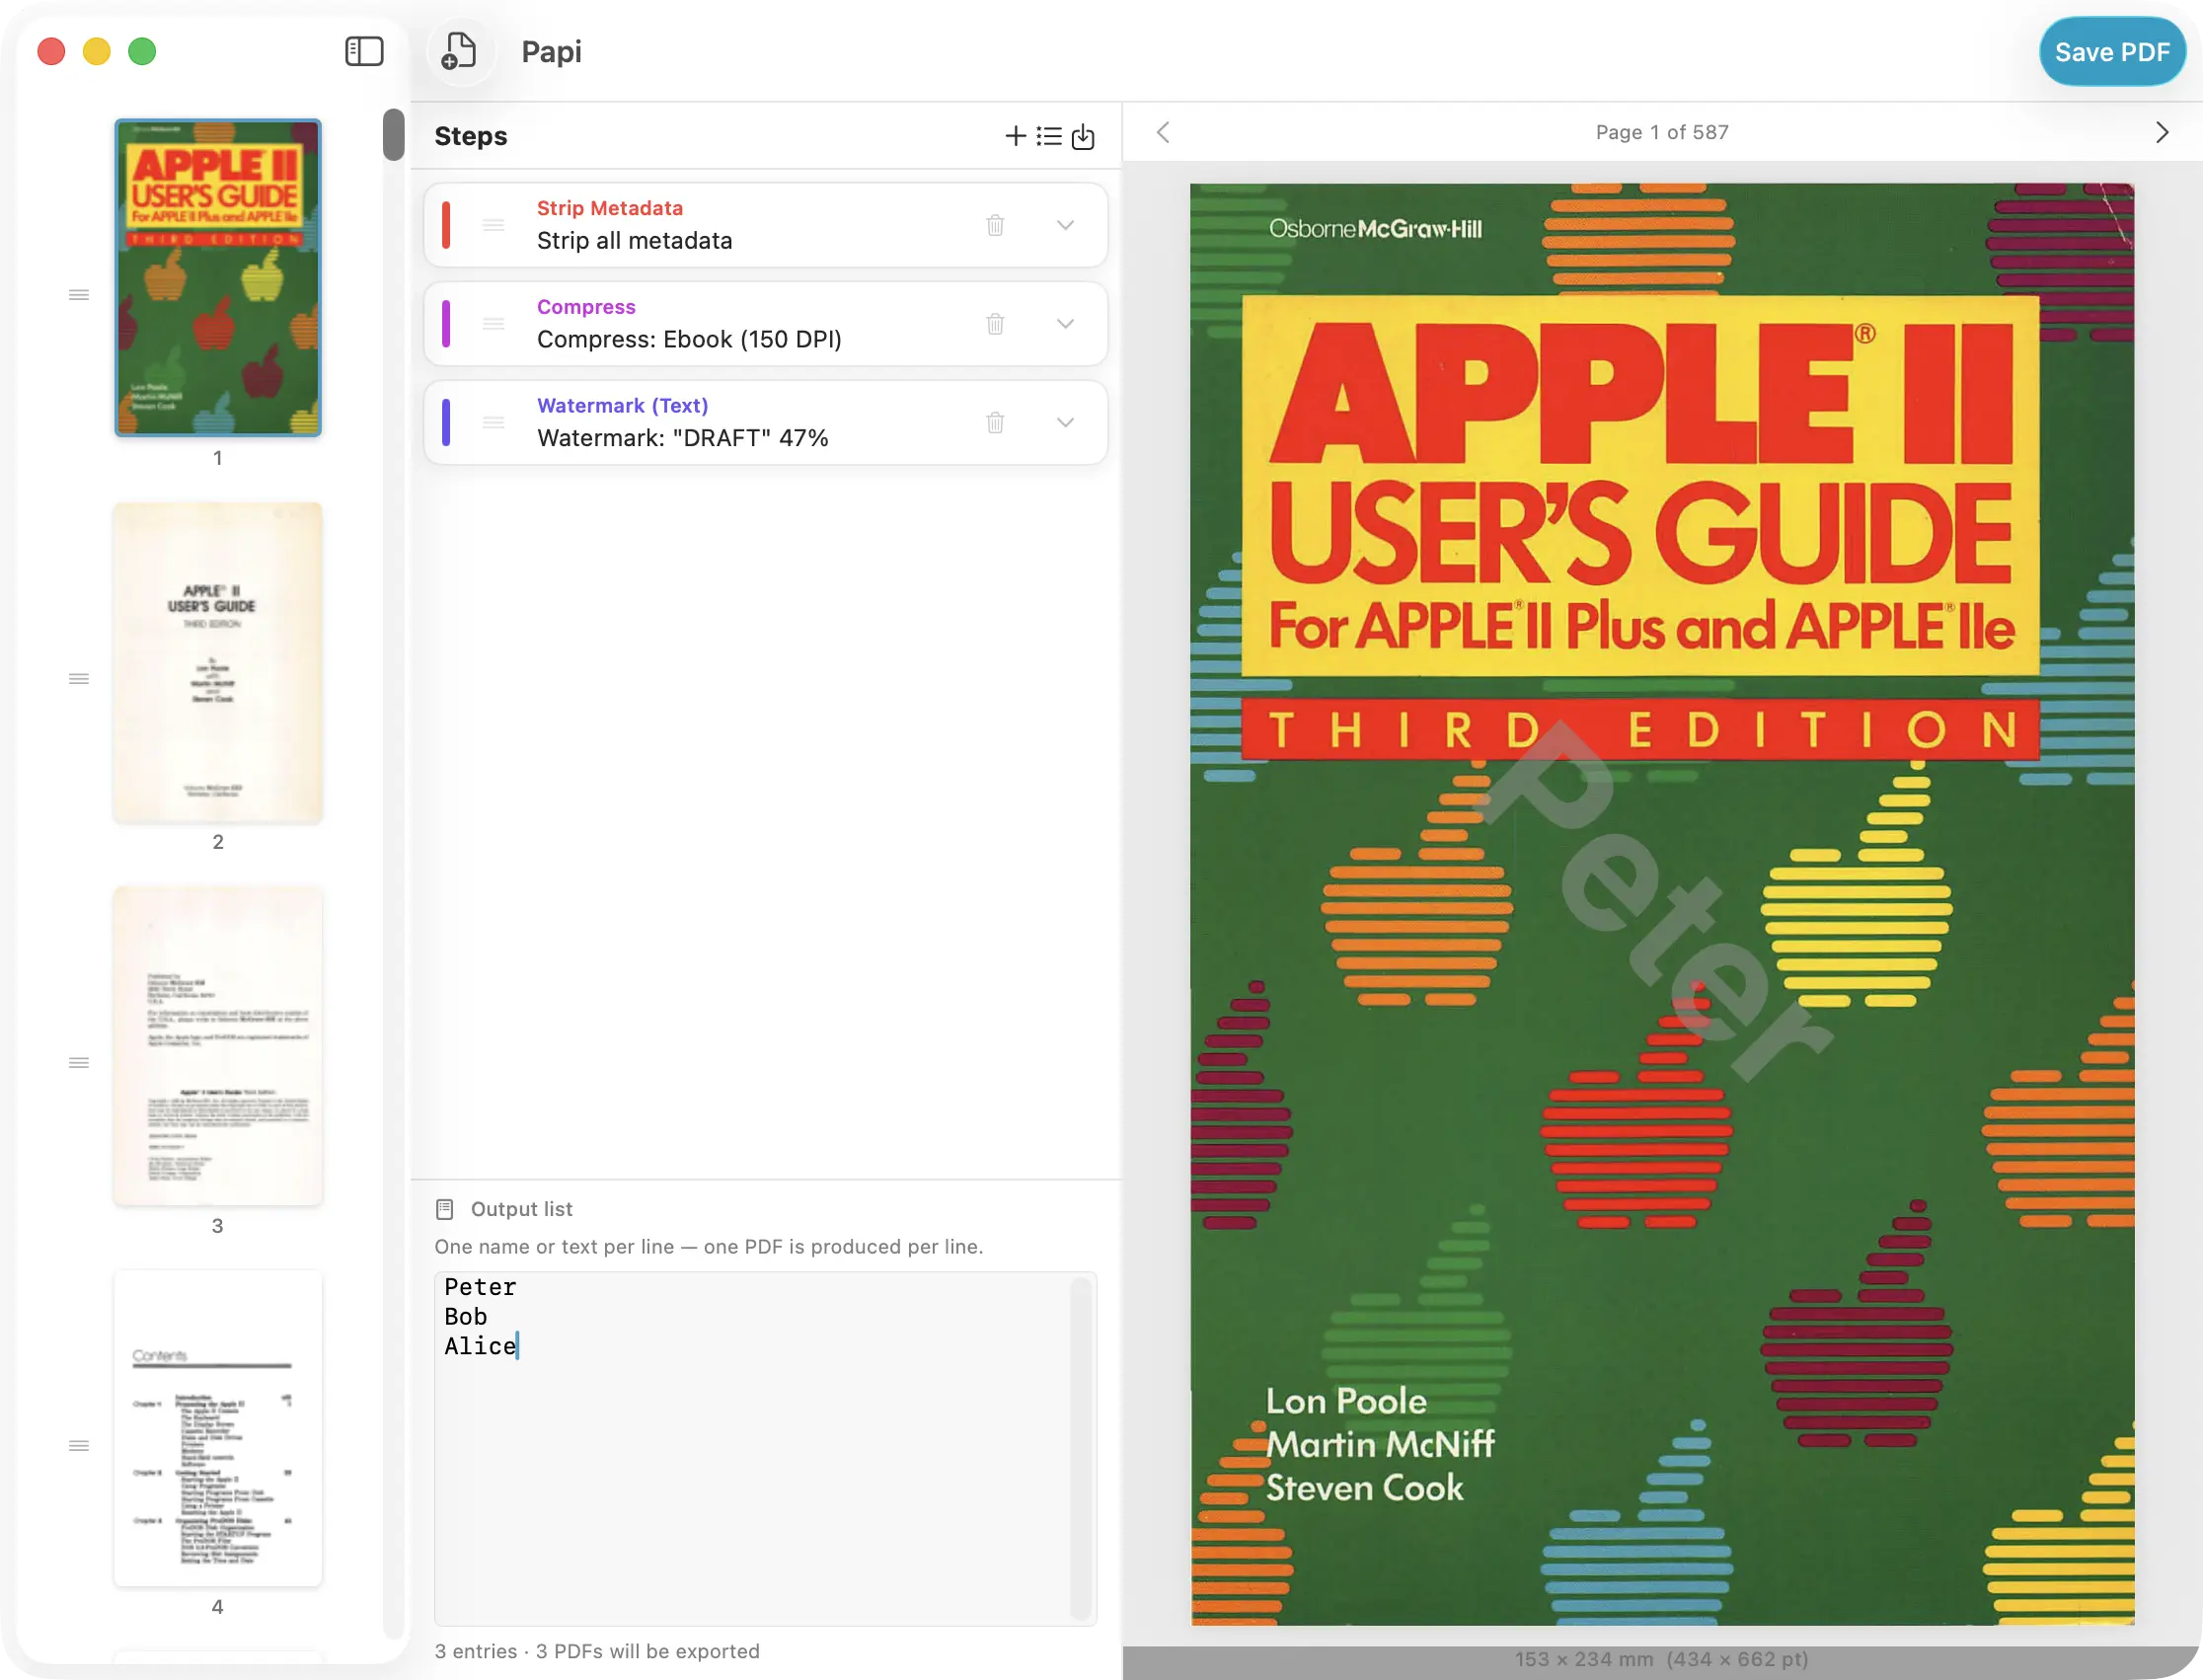Open the steps list icon
The height and width of the screenshot is (1680, 2203).
[1049, 136]
